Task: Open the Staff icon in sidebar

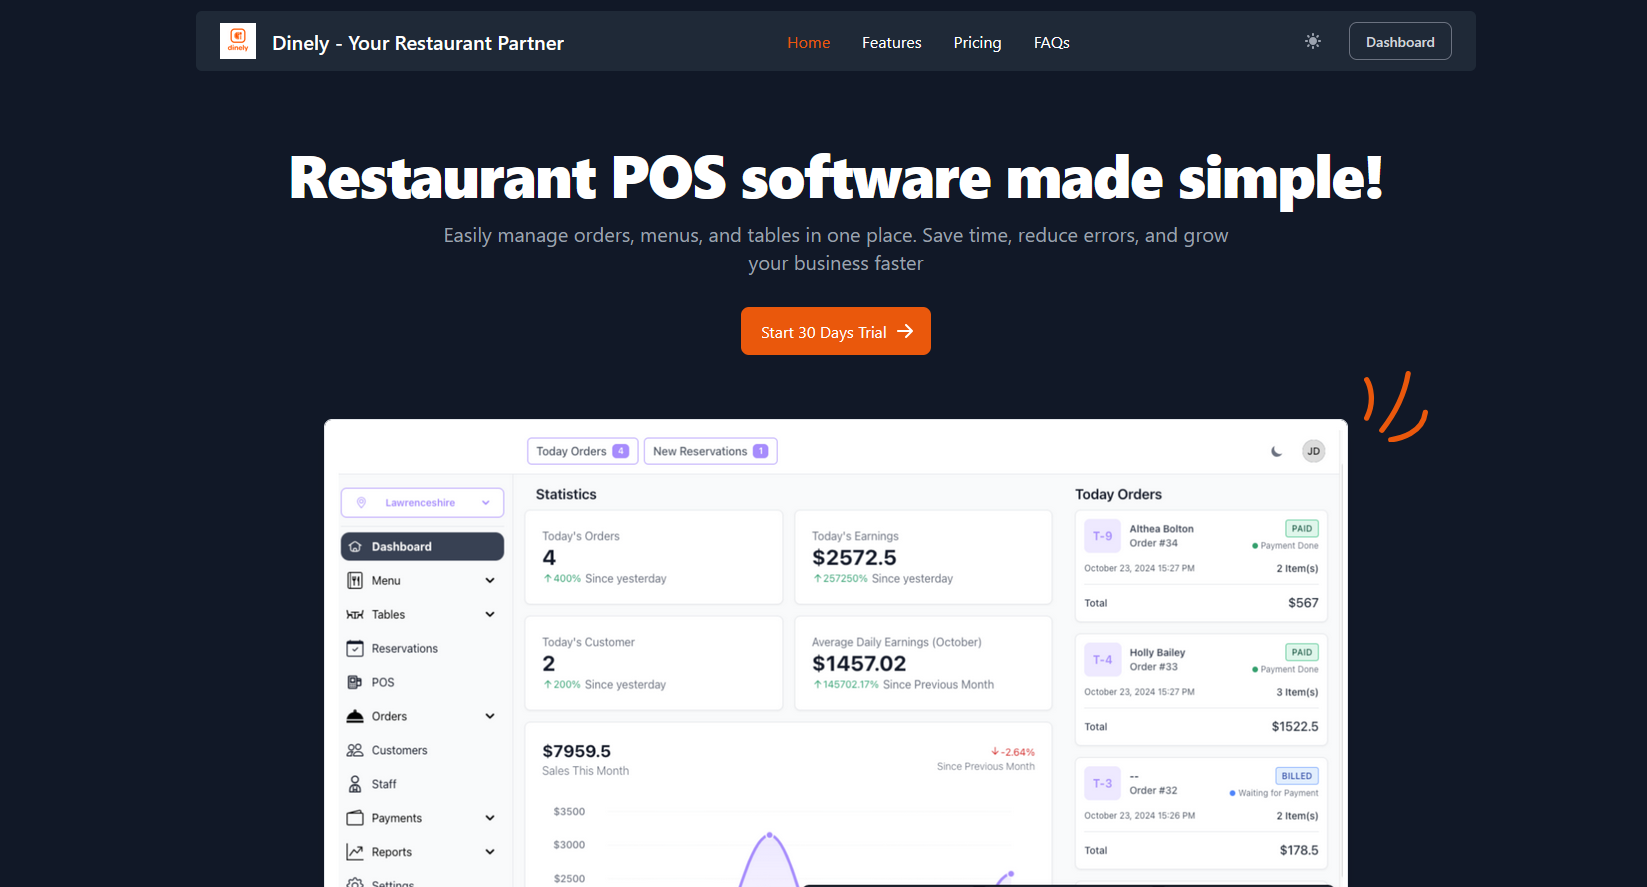Action: 355,785
